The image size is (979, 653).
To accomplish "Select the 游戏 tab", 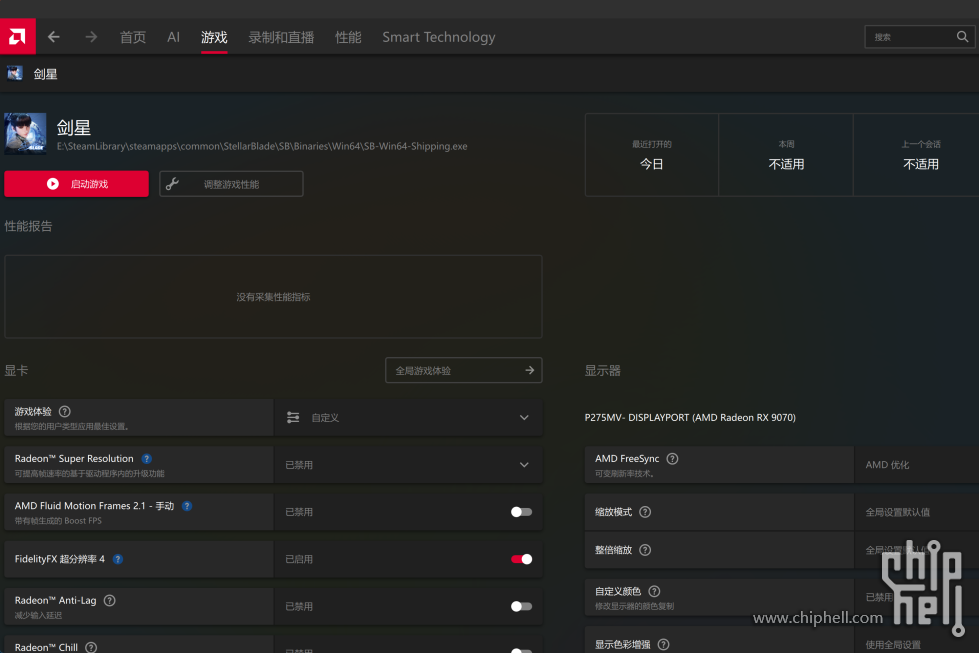I will (214, 37).
